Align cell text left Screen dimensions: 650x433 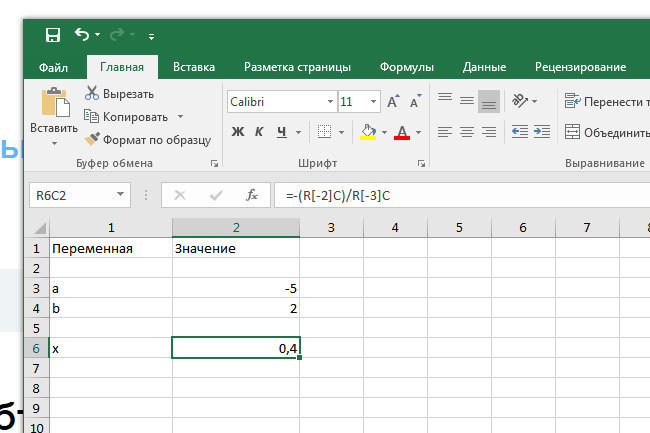point(445,132)
